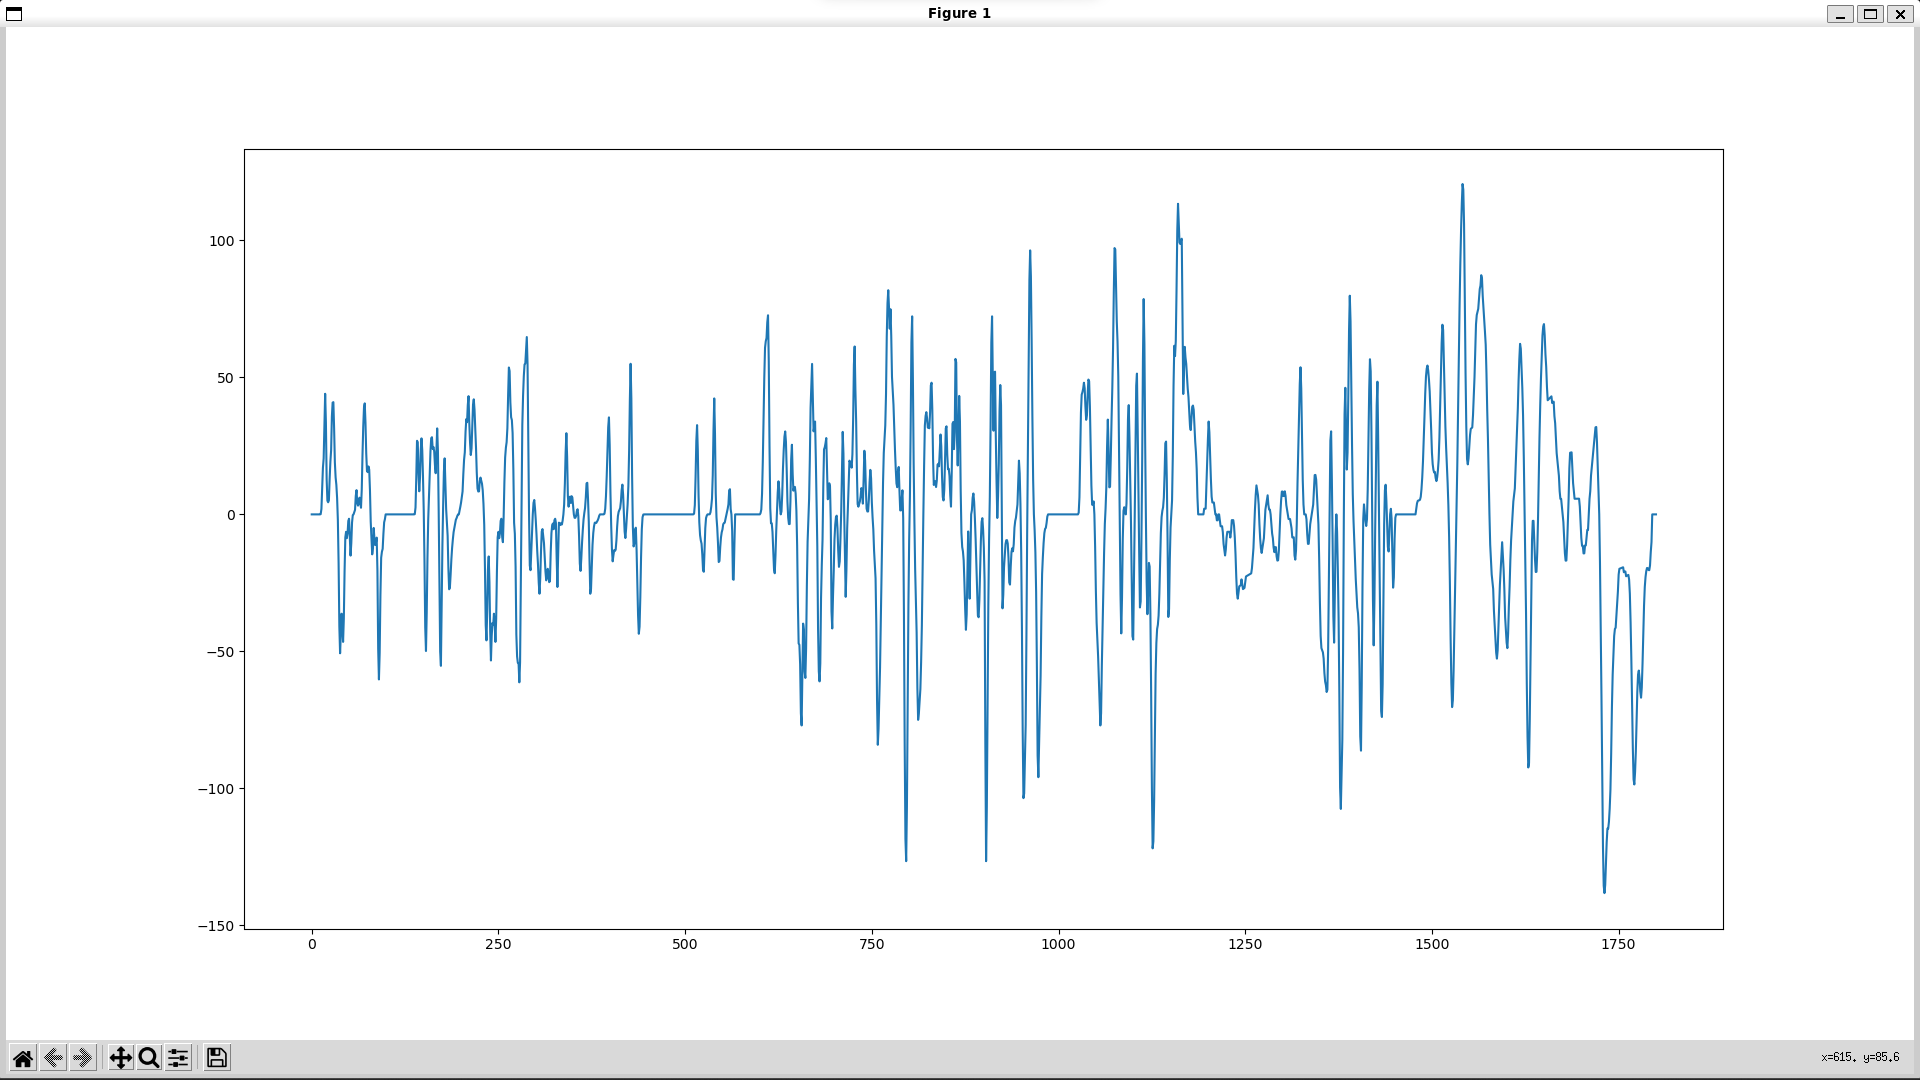Click x-axis tick label 500
The height and width of the screenshot is (1080, 1920).
(x=685, y=944)
